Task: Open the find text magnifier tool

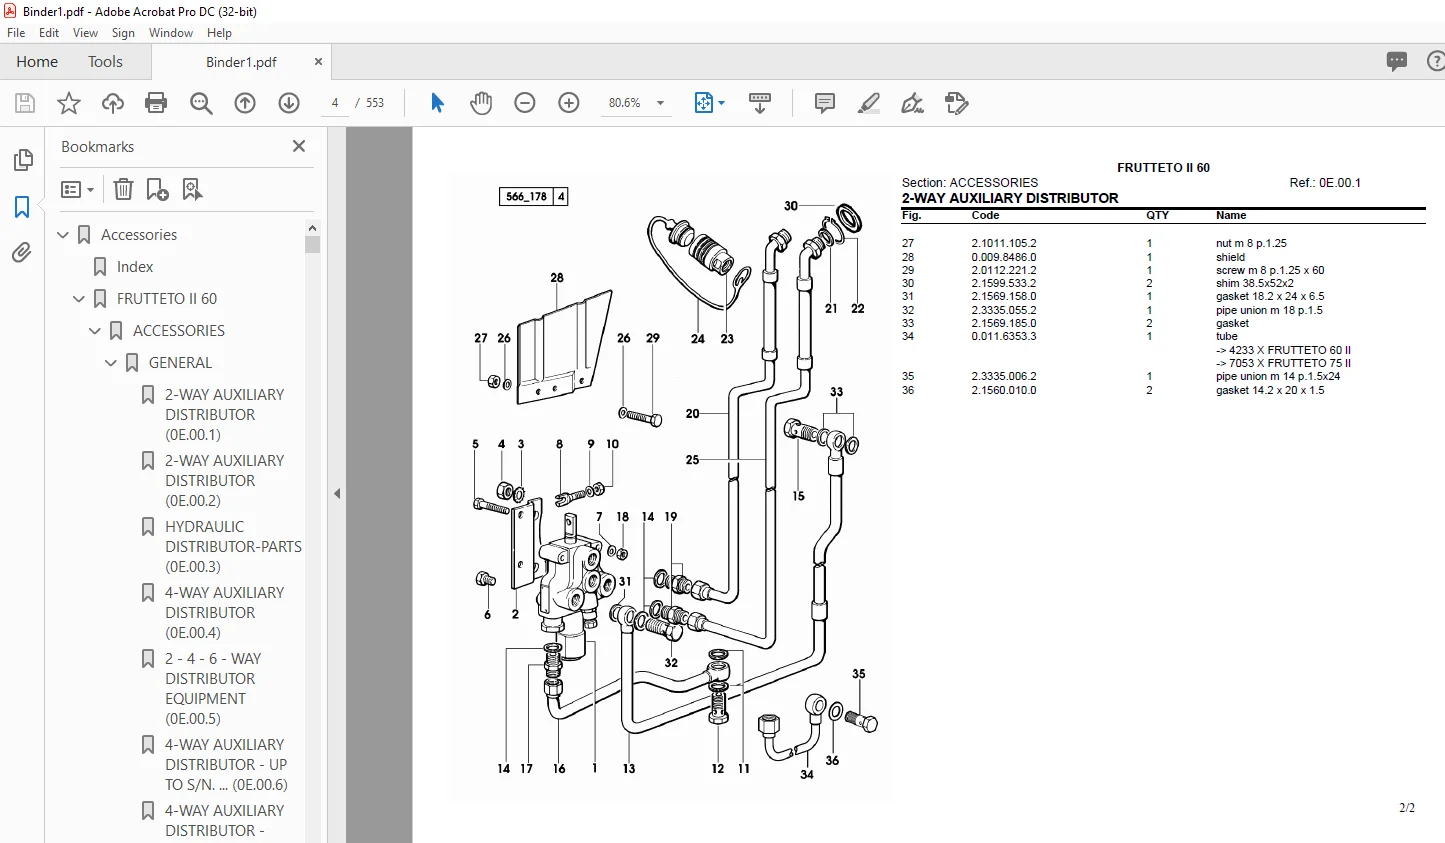Action: [x=201, y=103]
